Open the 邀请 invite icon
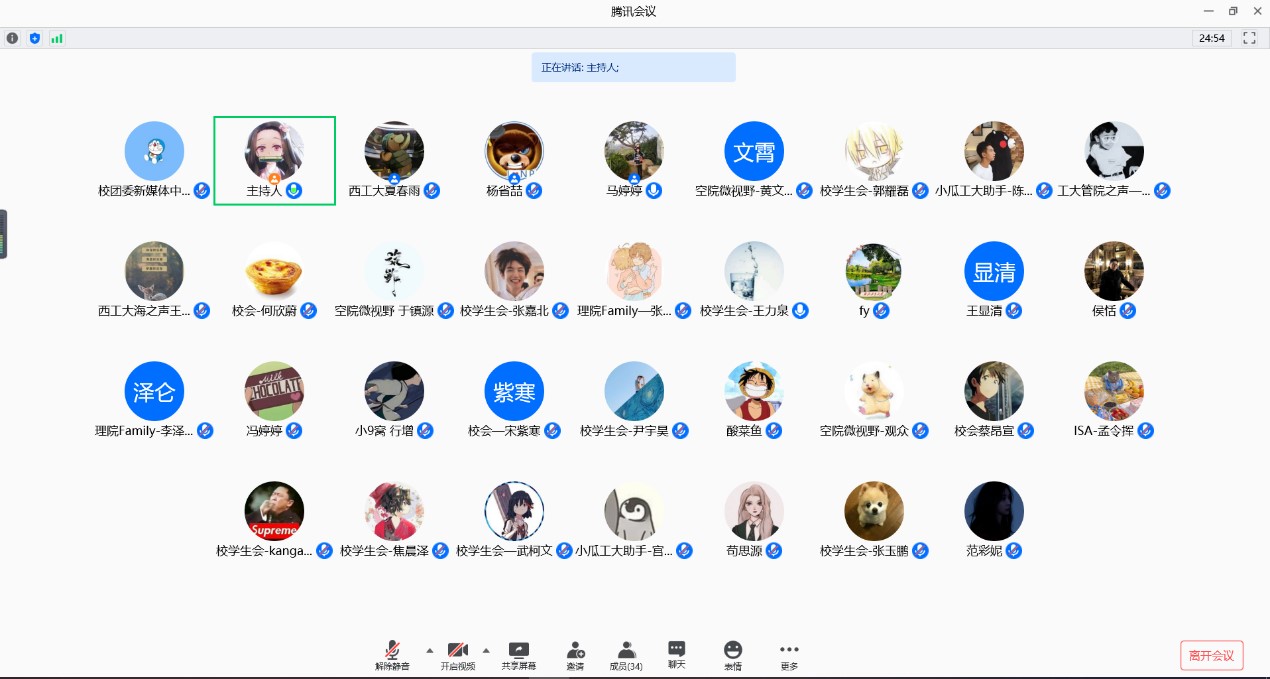 pyautogui.click(x=575, y=655)
